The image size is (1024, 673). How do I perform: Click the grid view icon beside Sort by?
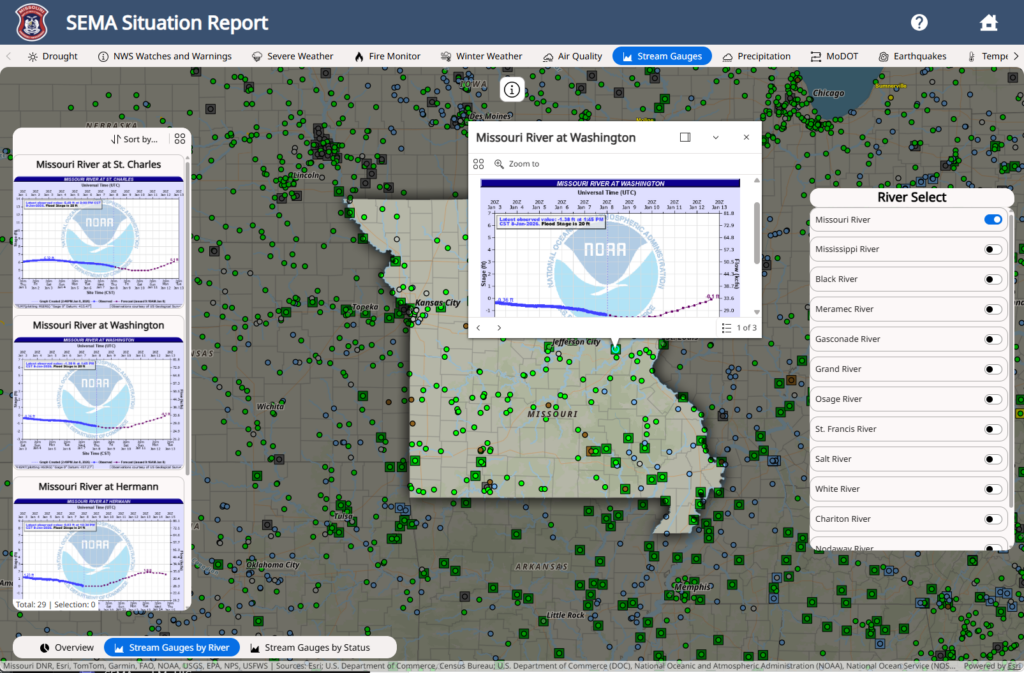180,139
